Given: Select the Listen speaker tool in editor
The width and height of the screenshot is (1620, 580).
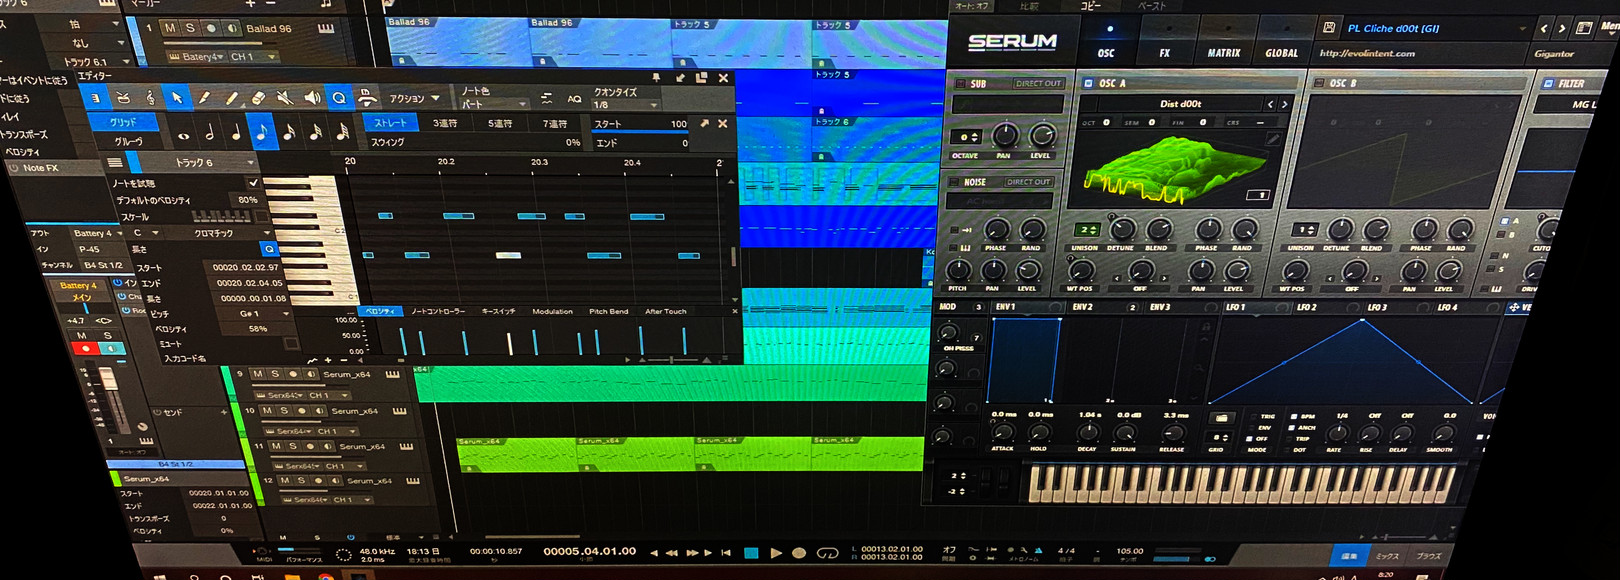Looking at the screenshot, I should [312, 98].
